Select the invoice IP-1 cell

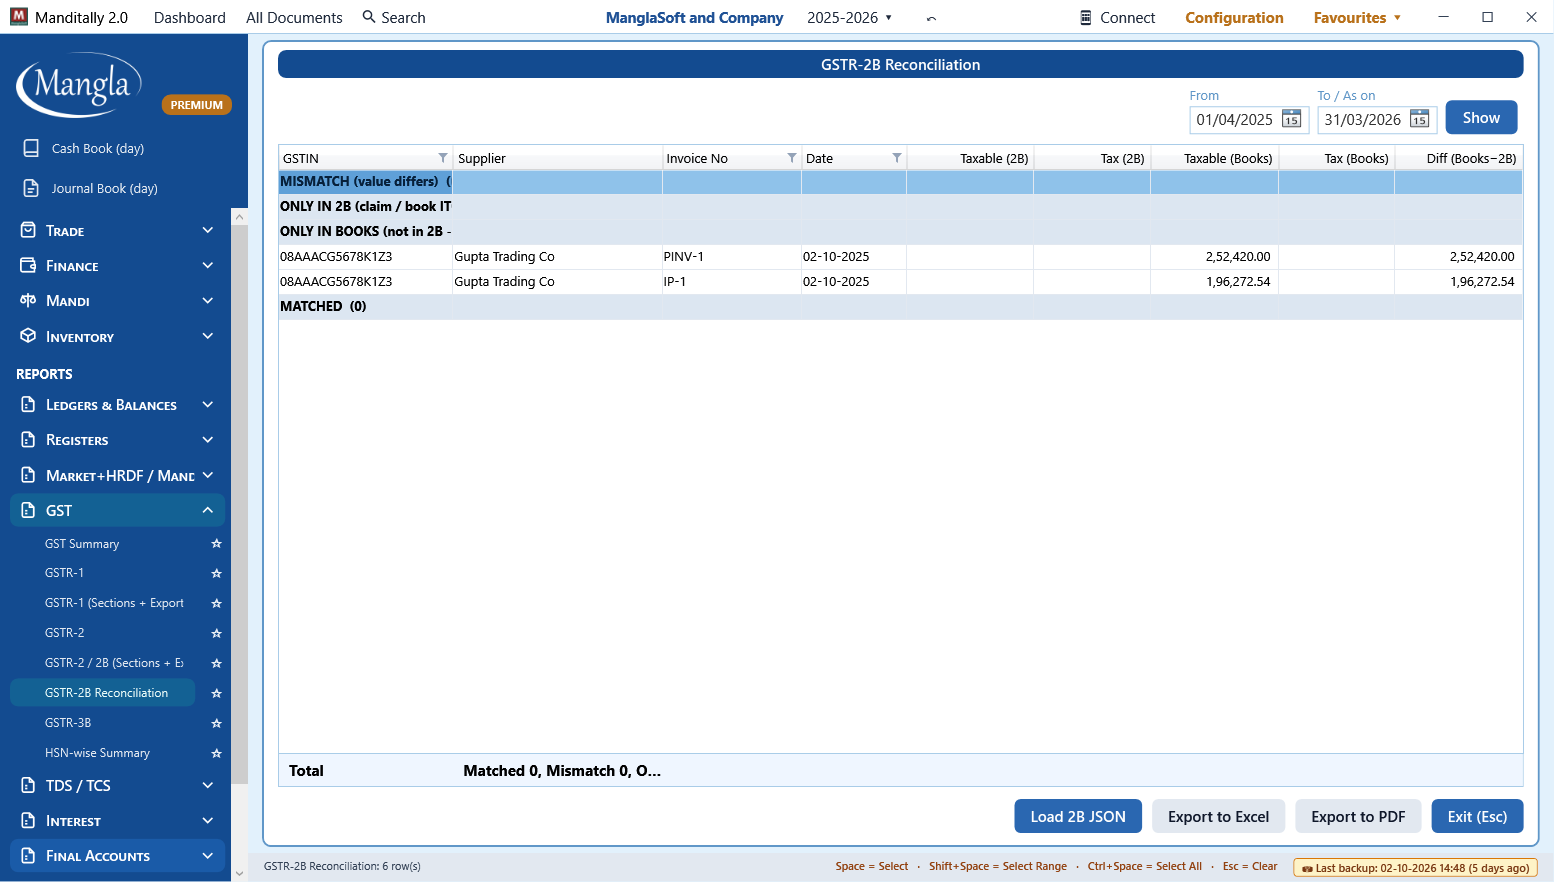coord(731,282)
